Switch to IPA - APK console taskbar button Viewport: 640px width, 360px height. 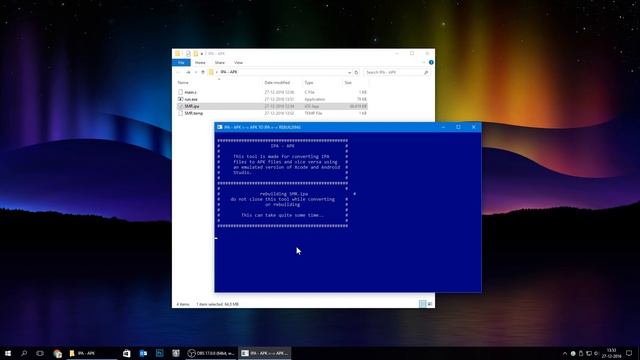click(265, 353)
